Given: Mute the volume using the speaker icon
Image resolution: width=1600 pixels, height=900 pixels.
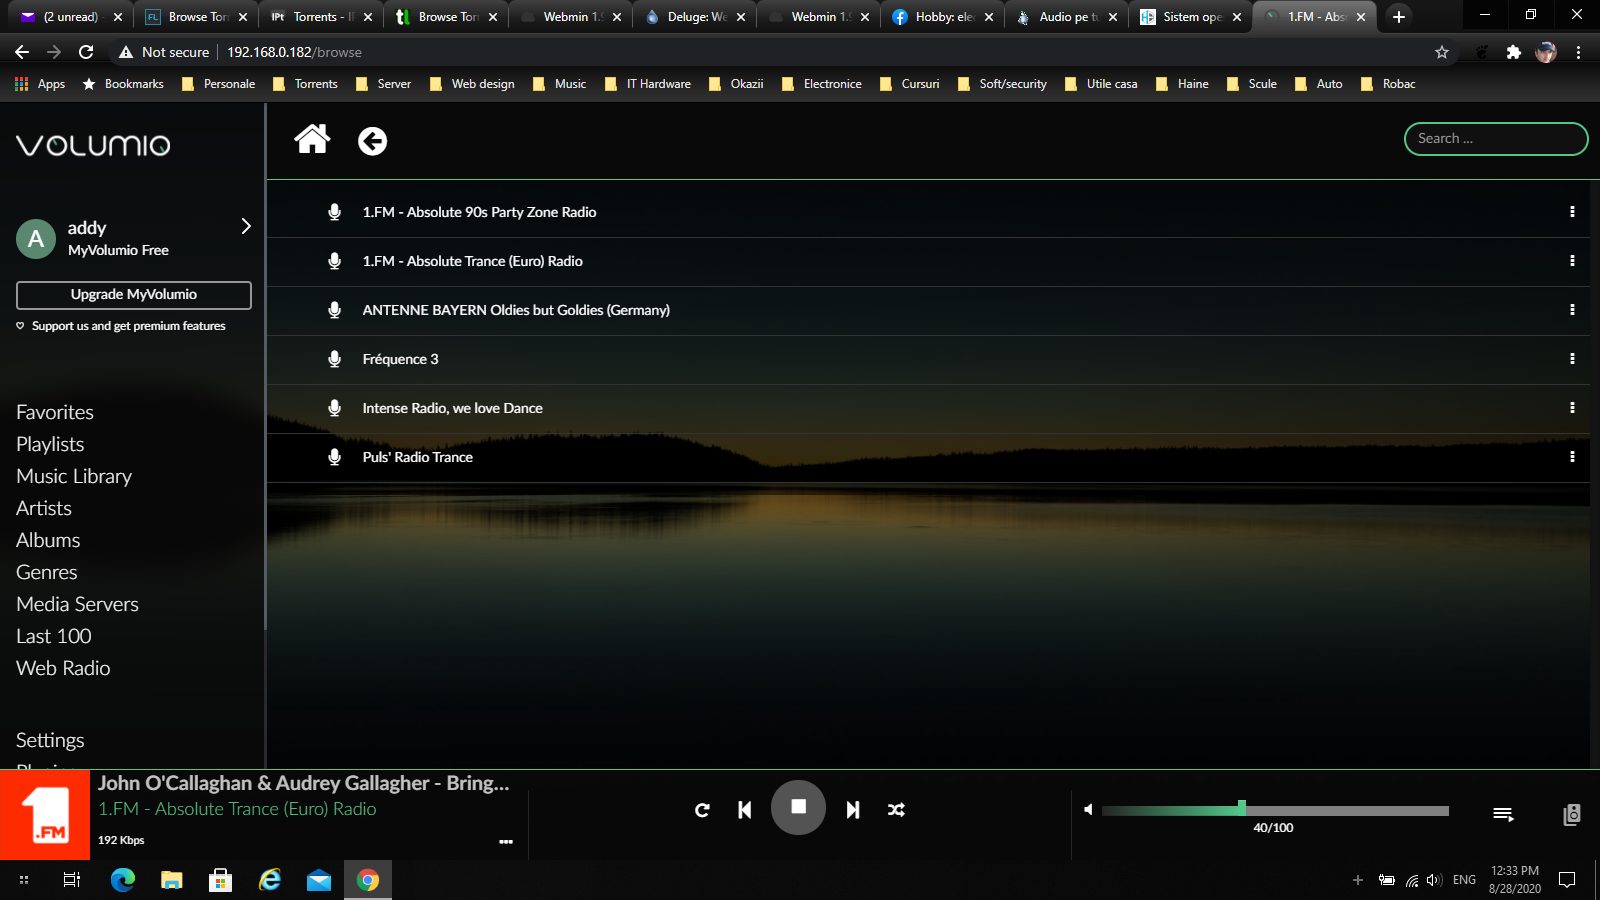Looking at the screenshot, I should click(1088, 810).
